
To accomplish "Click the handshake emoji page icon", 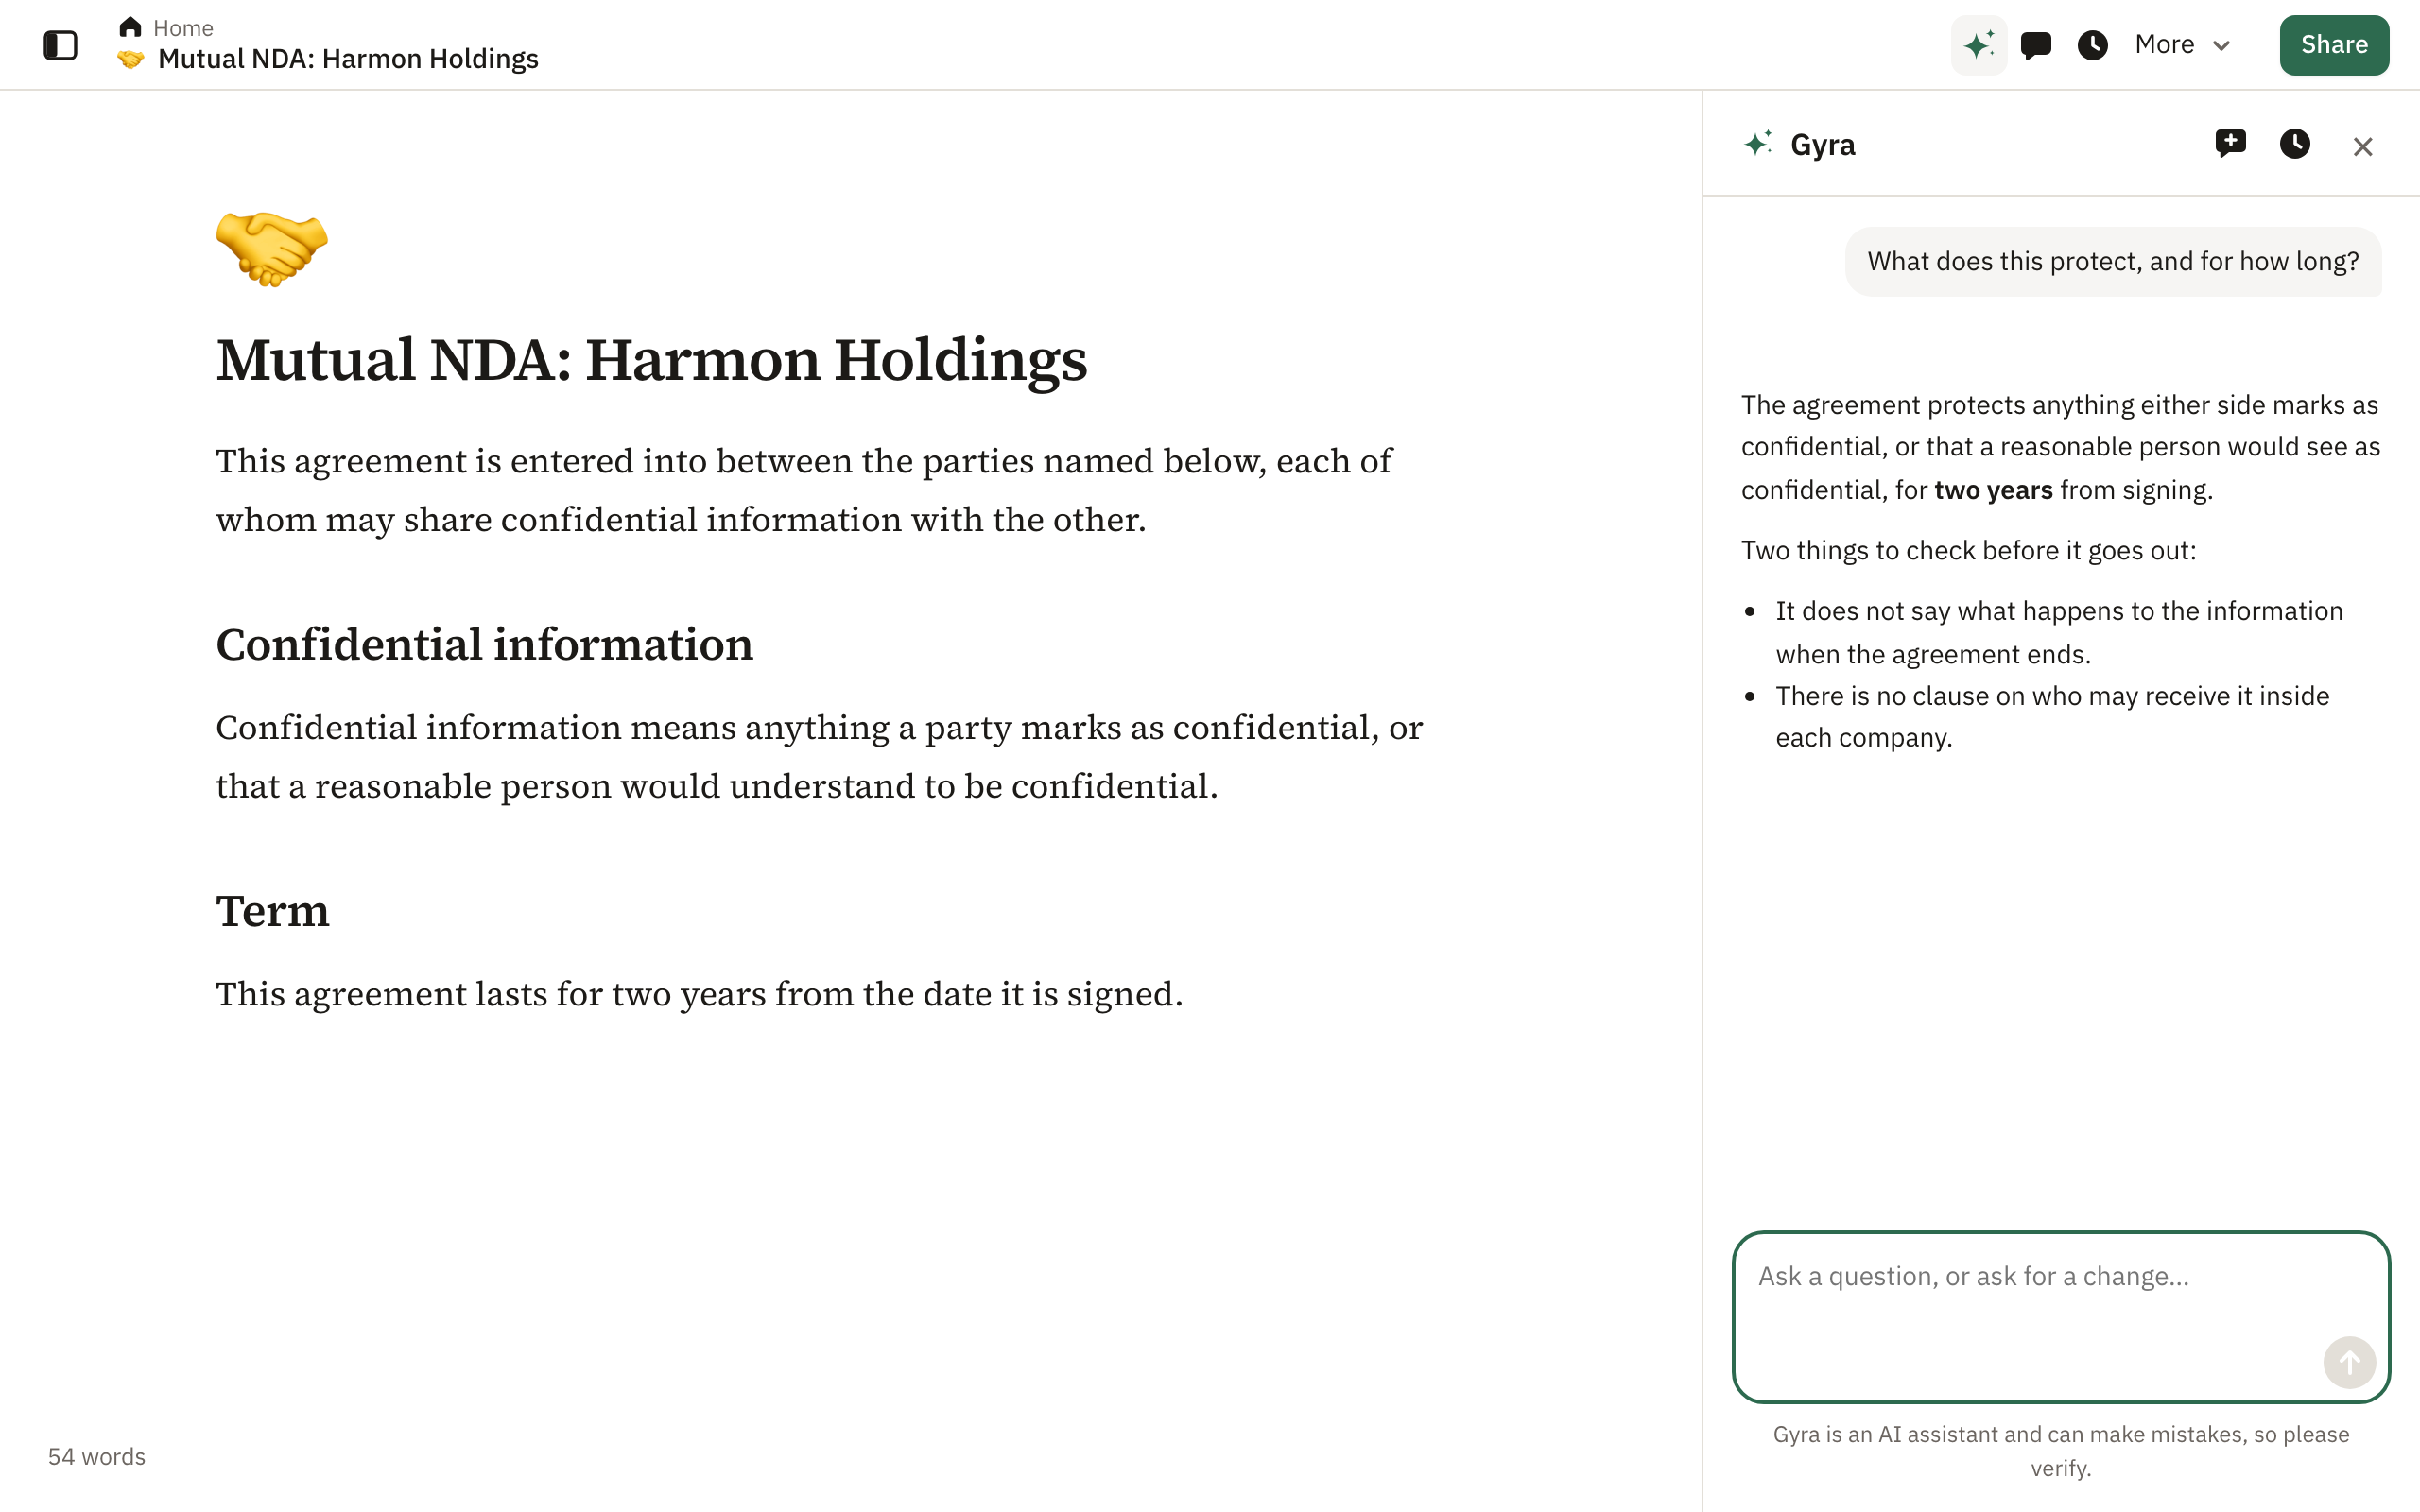I will pos(272,248).
